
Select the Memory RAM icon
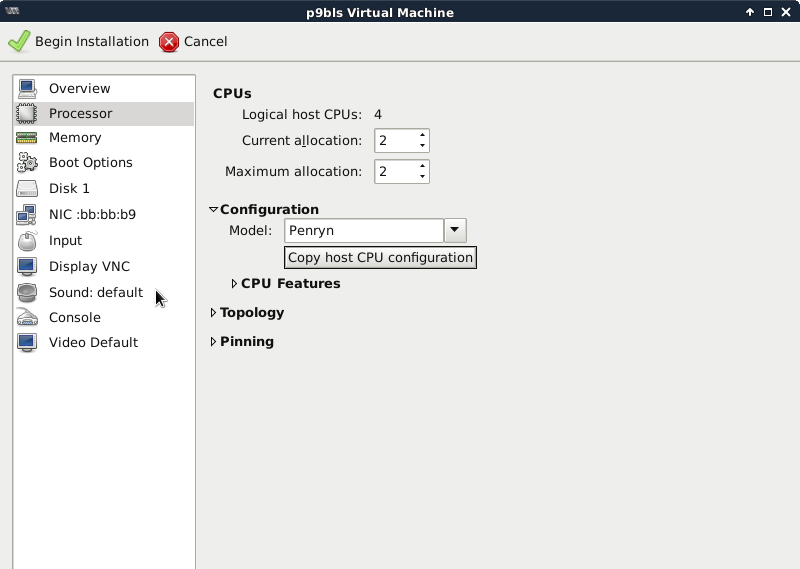pyautogui.click(x=27, y=138)
